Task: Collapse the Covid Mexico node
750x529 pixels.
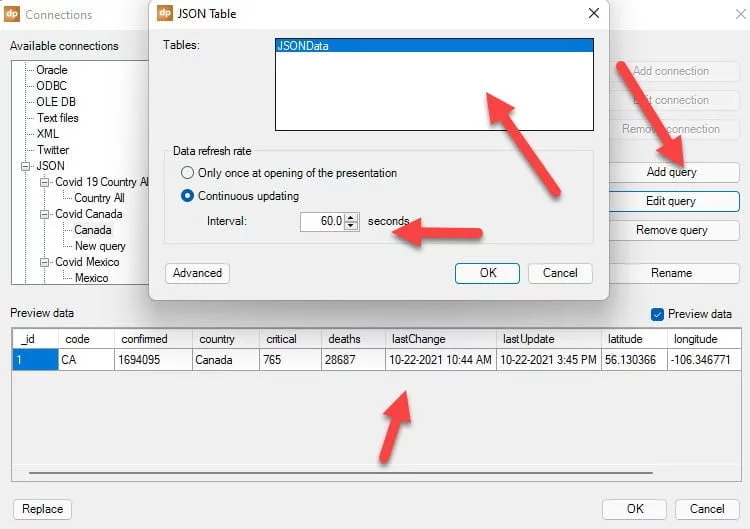Action: point(44,263)
